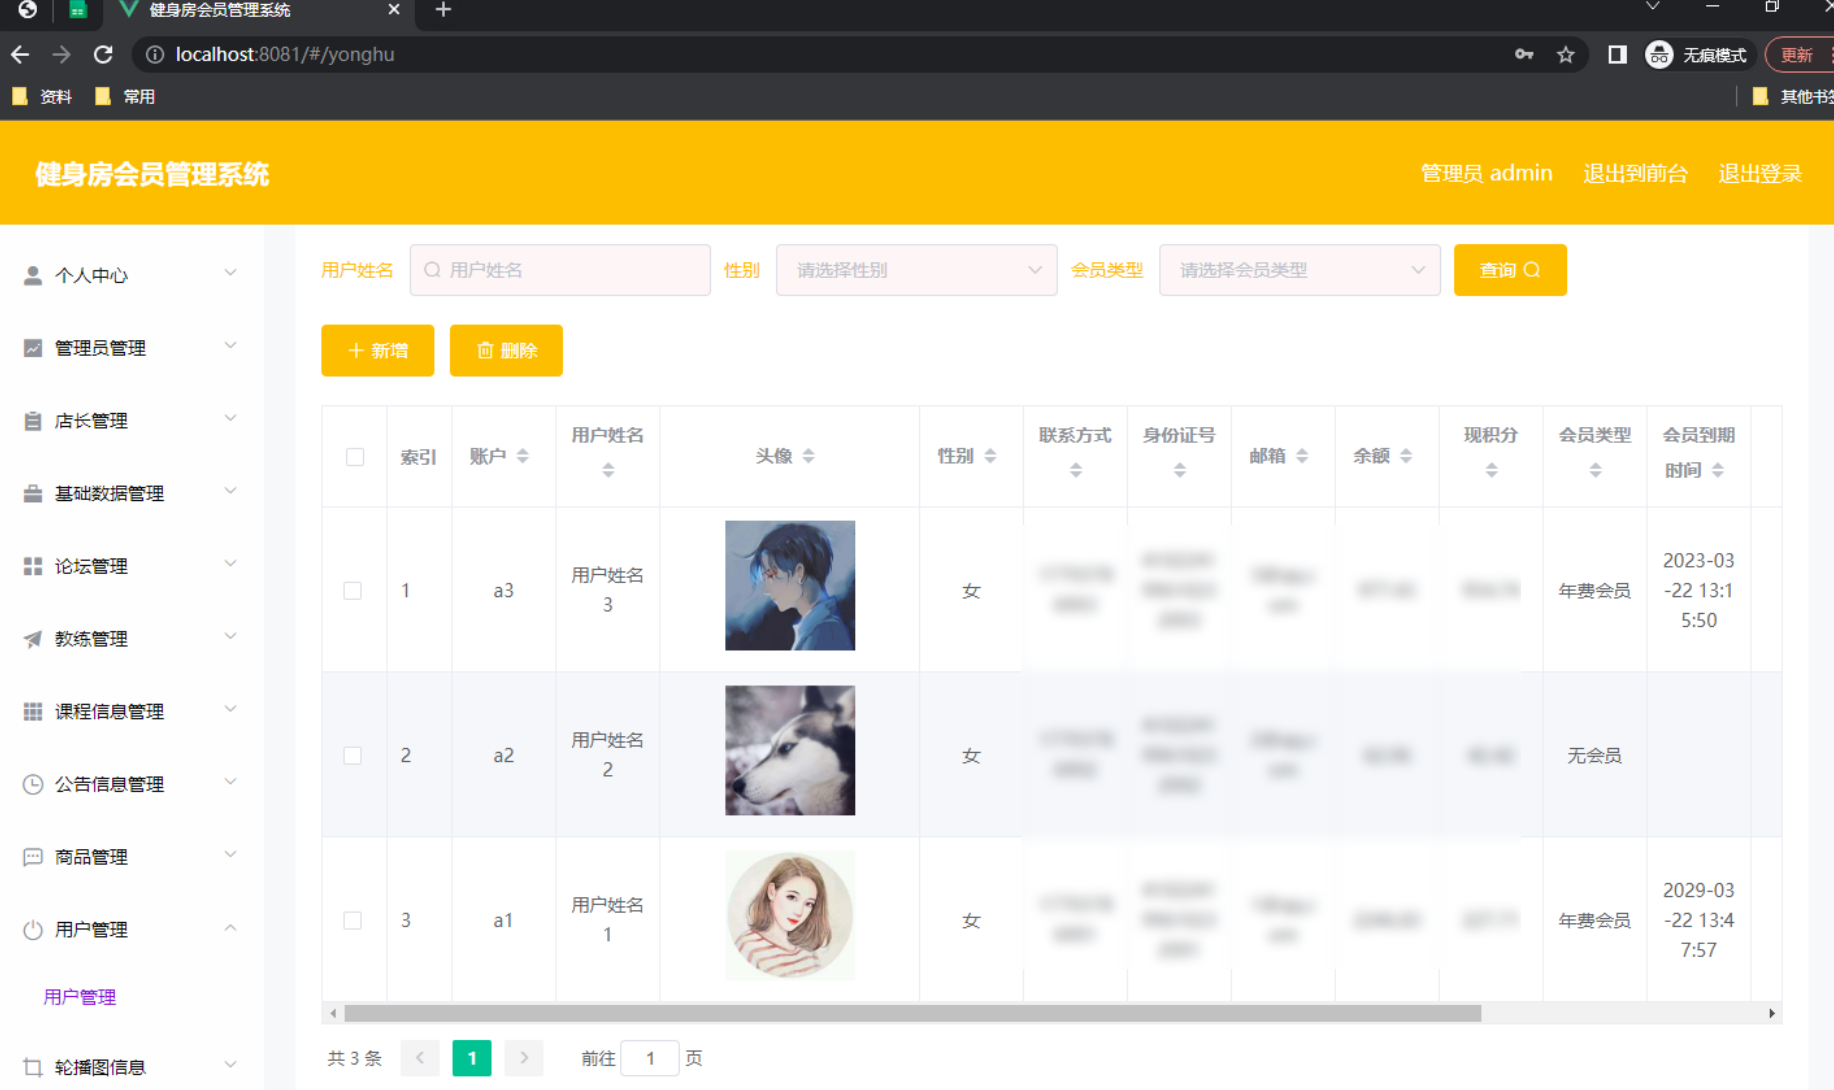
Task: Click 退出登录 logout link
Action: click(1760, 173)
